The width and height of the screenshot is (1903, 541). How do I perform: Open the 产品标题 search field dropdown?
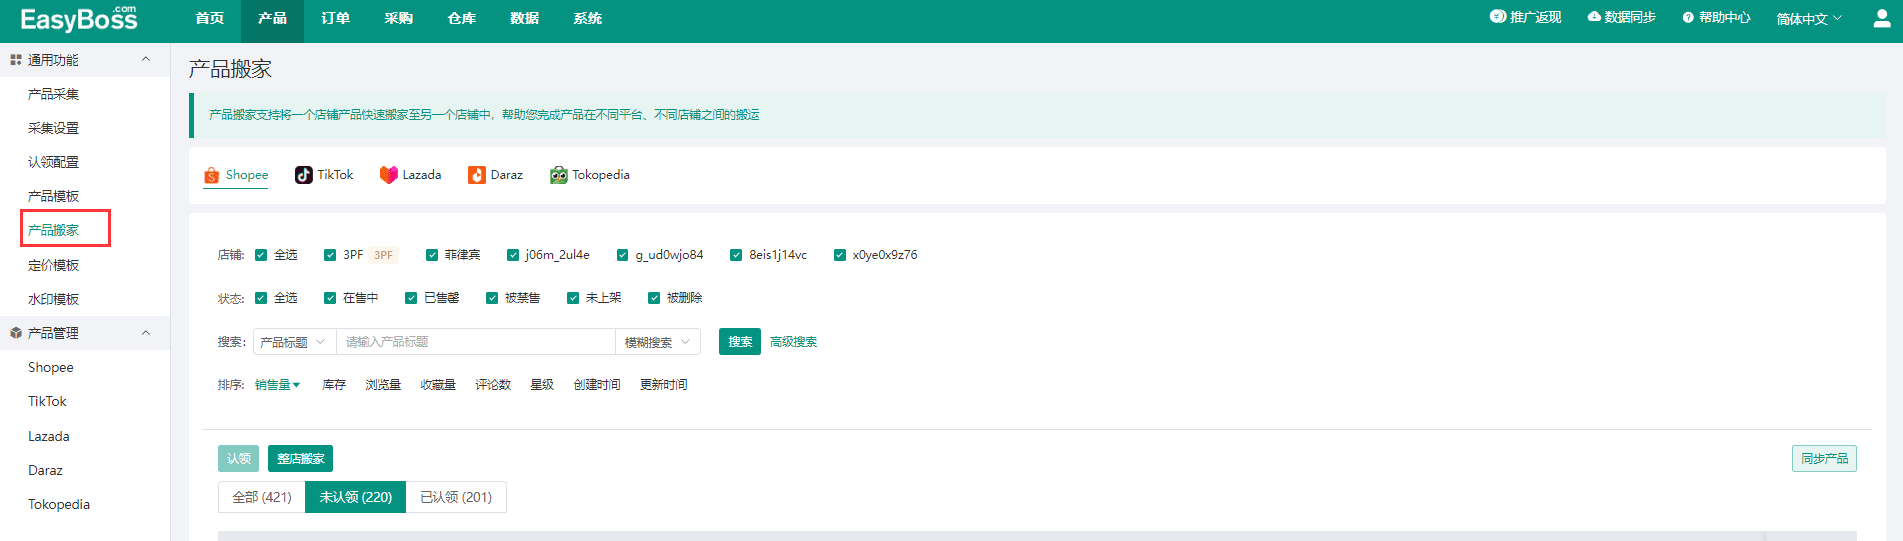[294, 342]
